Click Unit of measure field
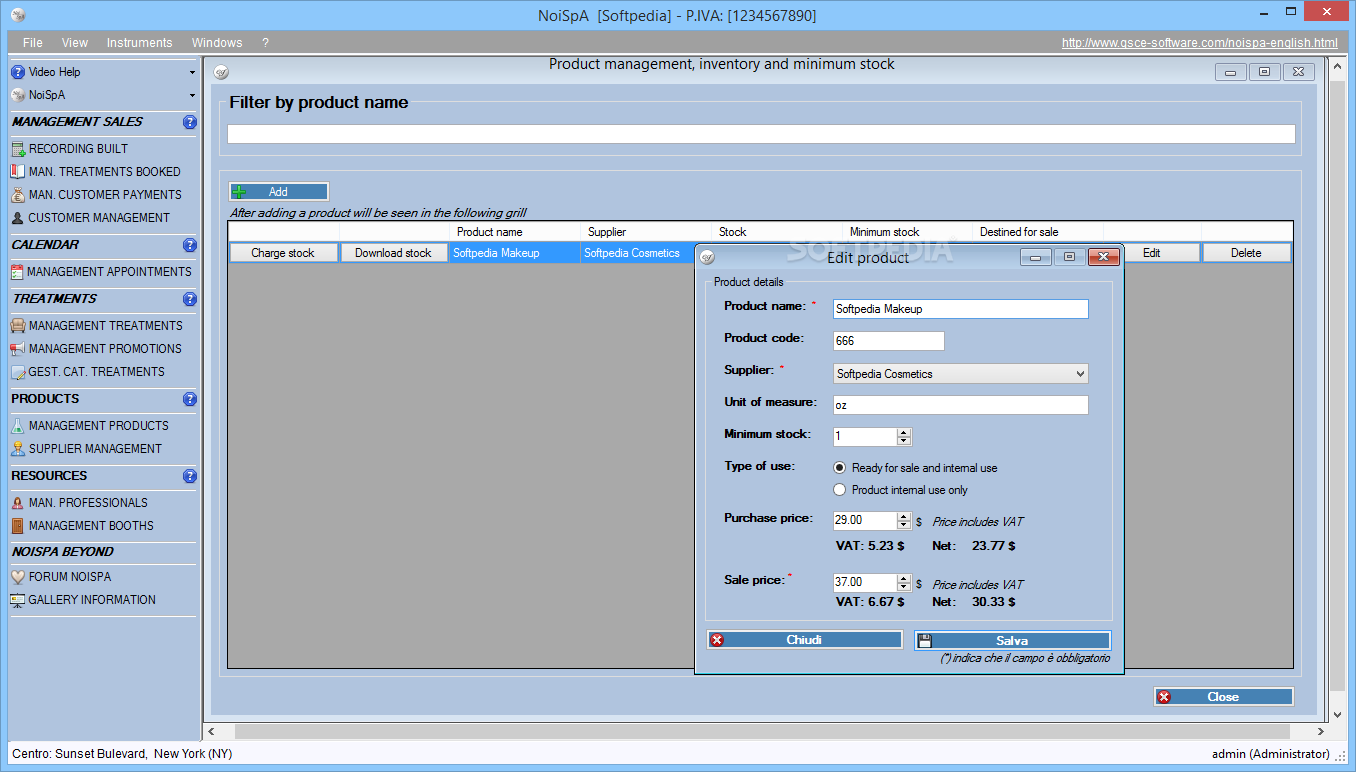The width and height of the screenshot is (1356, 772). [960, 405]
